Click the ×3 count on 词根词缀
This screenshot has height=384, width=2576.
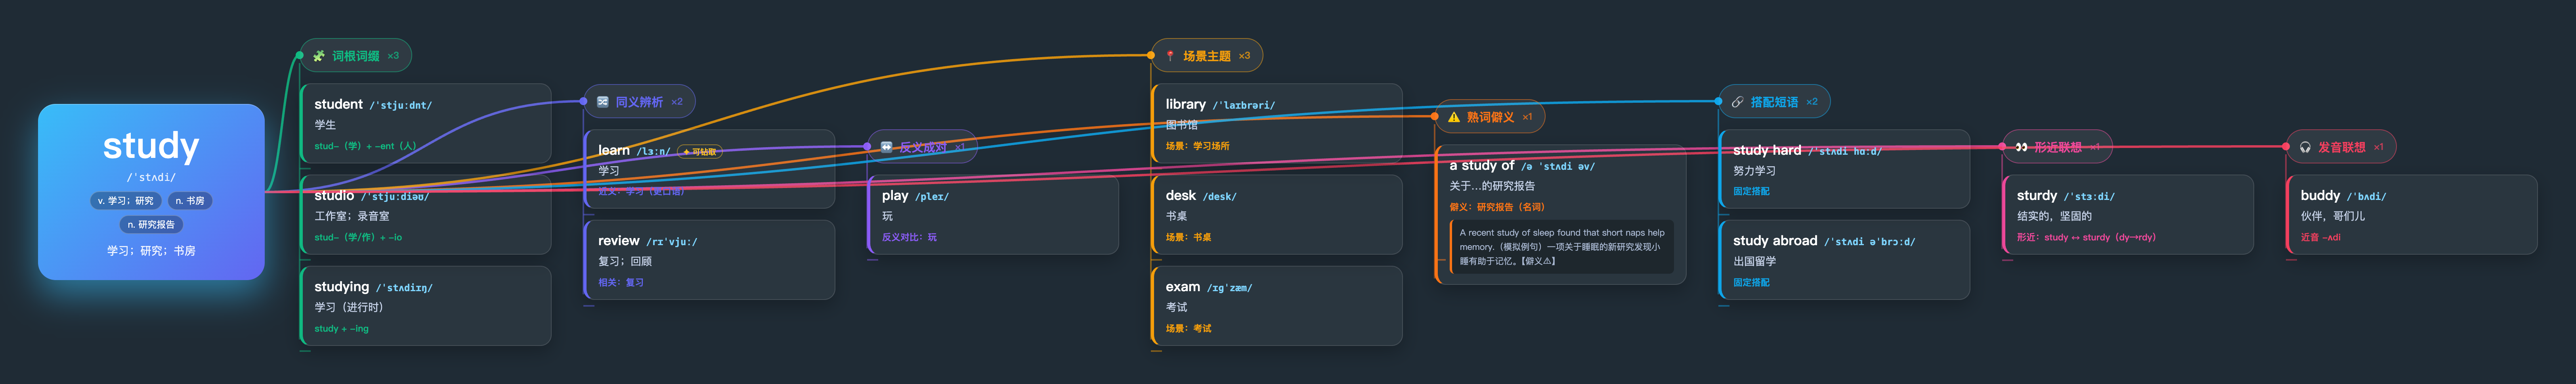pos(393,56)
